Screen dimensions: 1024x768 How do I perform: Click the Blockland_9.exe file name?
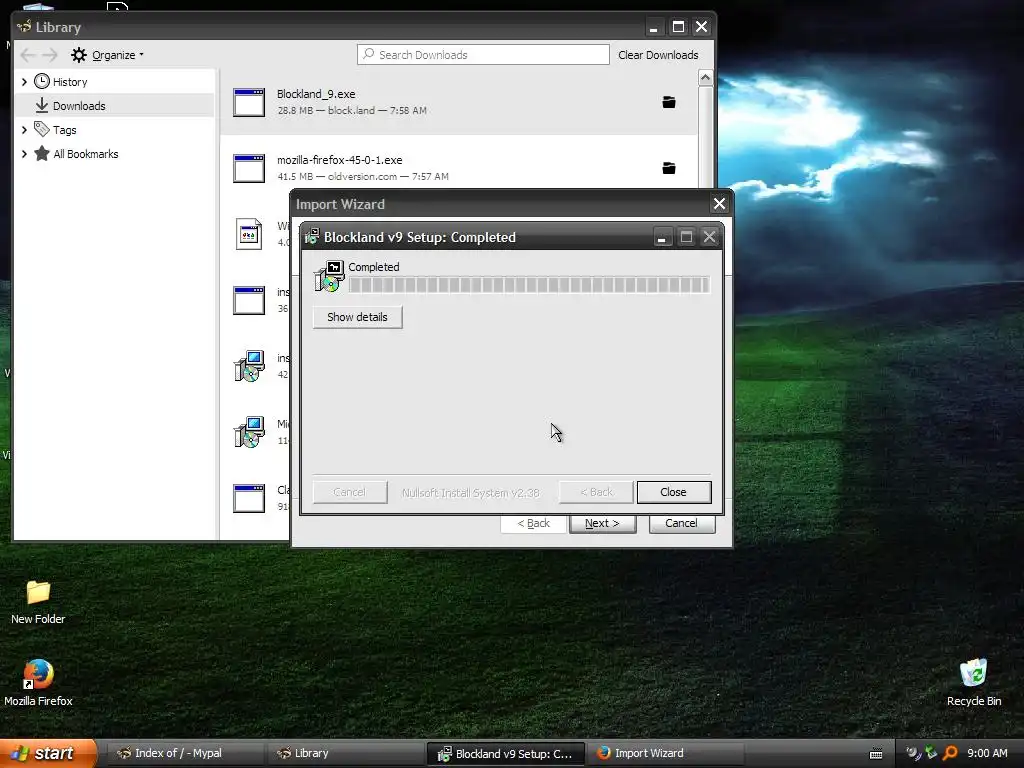[x=316, y=94]
